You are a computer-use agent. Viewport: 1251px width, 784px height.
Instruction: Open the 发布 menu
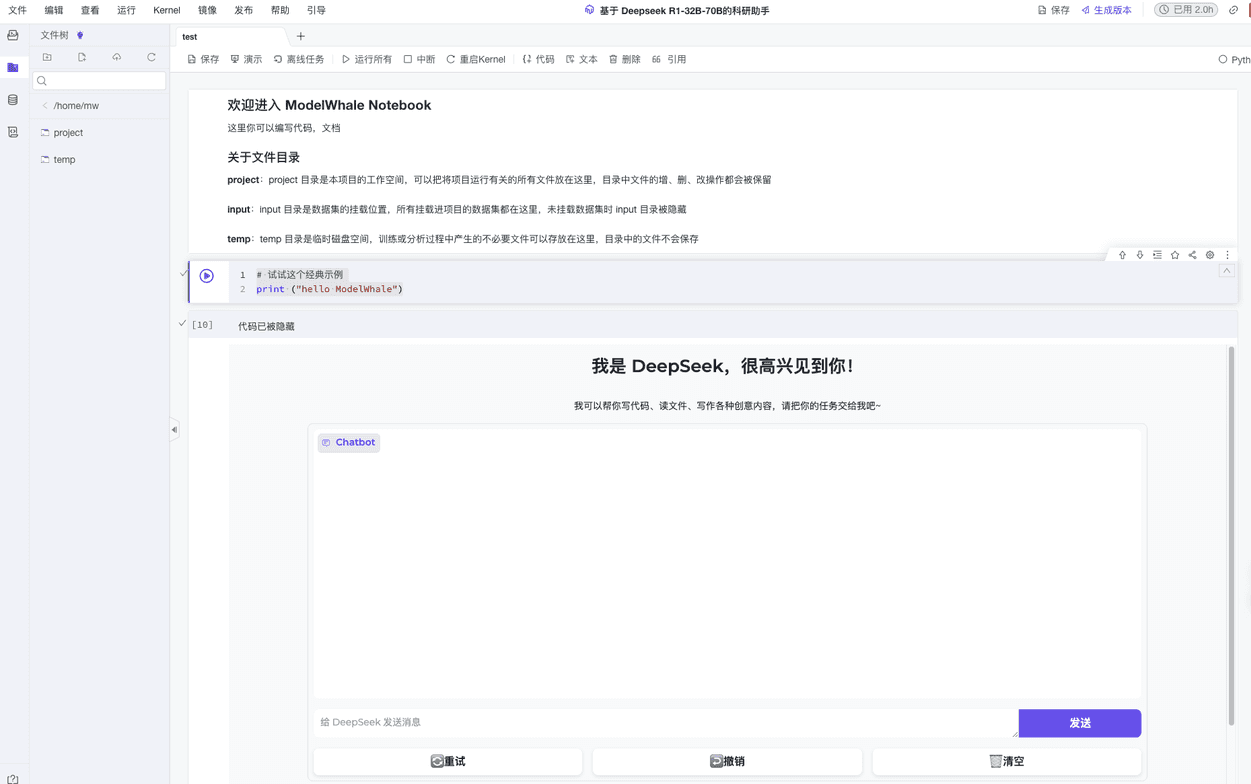click(244, 10)
